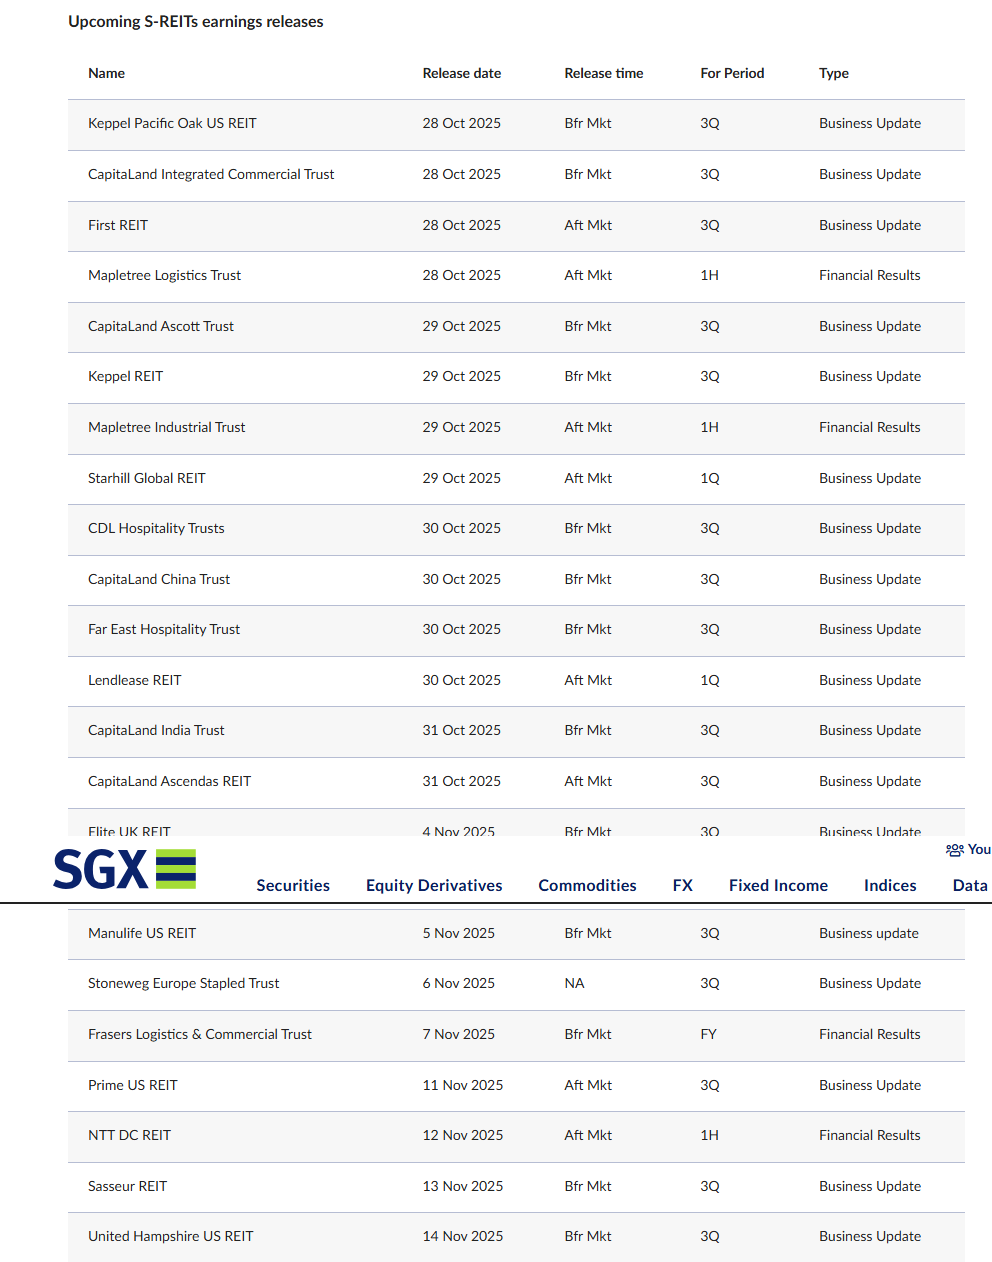Click the 7 Nov 2025 release date
Viewport: 992px width, 1262px height.
point(458,1034)
